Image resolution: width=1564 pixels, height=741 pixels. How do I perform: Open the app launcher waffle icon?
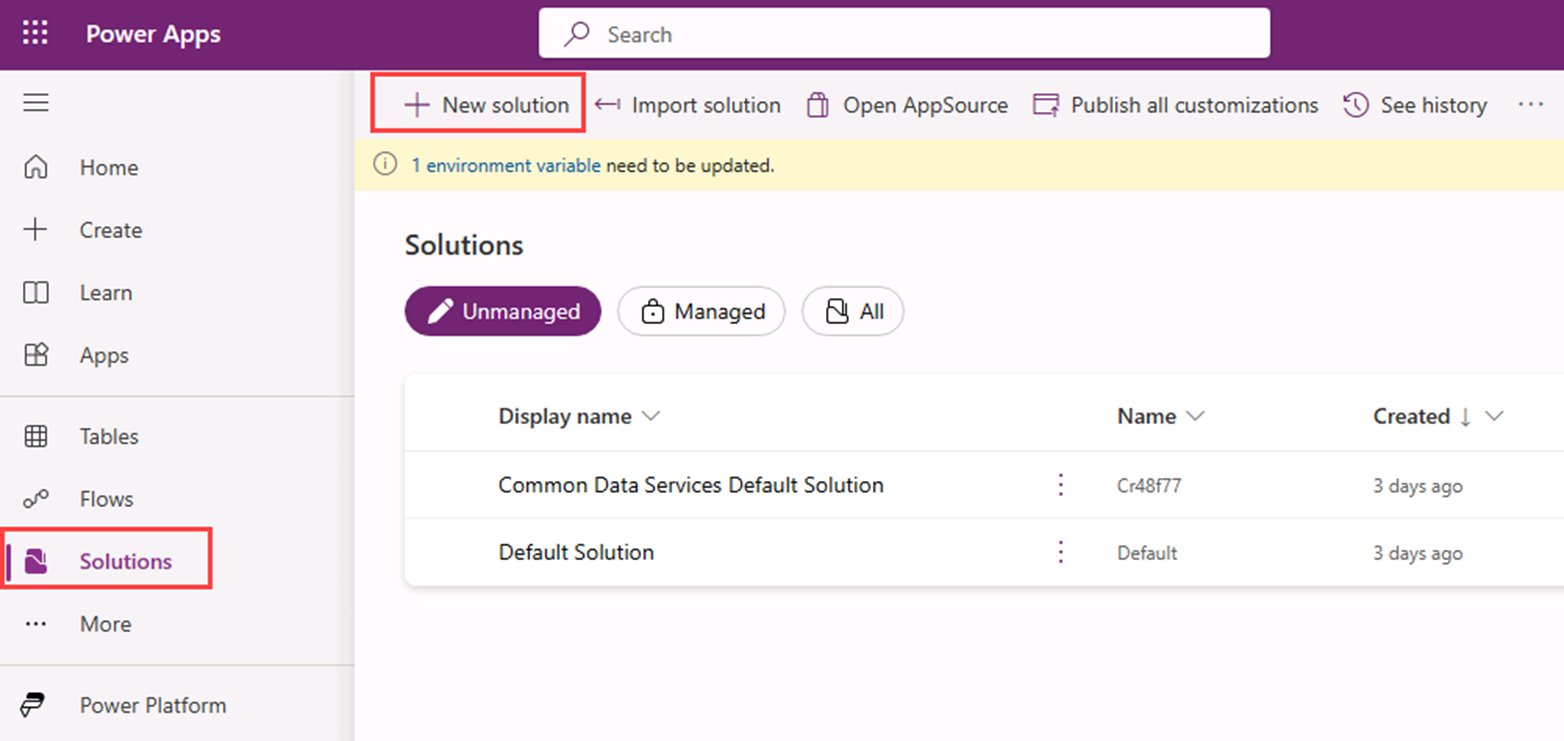[x=35, y=34]
